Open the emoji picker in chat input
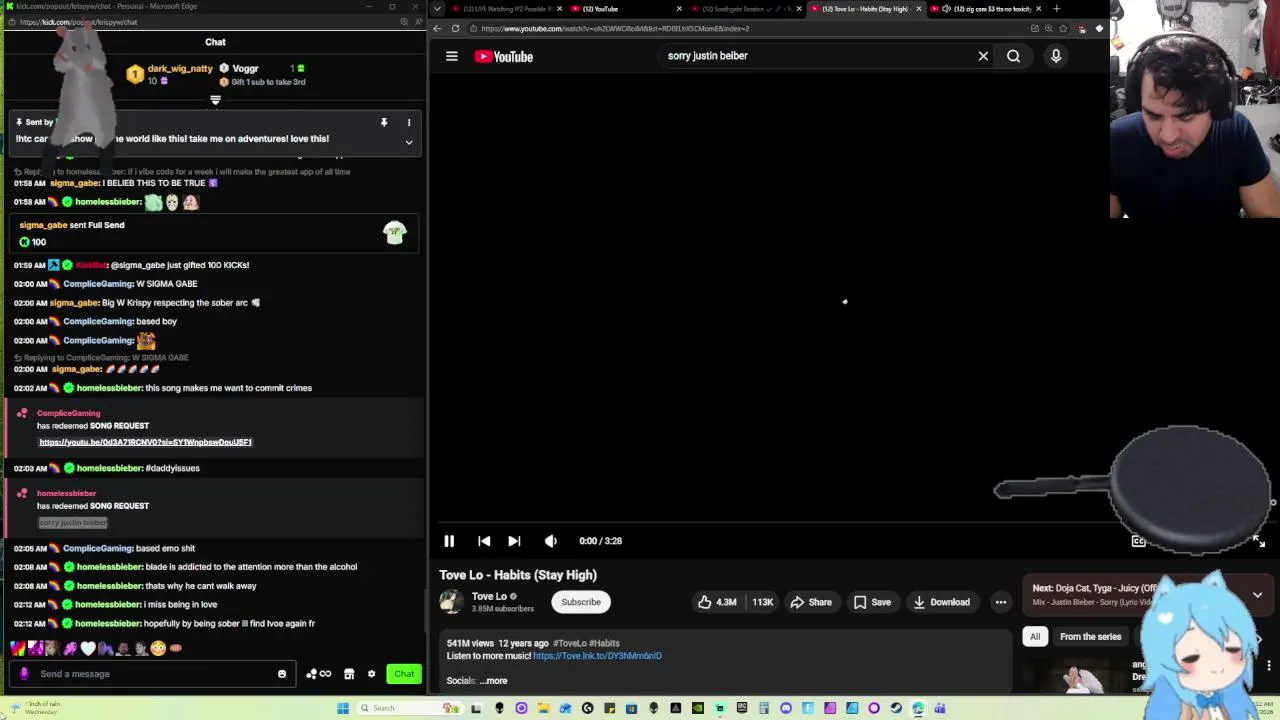This screenshot has width=1280, height=720. click(282, 674)
